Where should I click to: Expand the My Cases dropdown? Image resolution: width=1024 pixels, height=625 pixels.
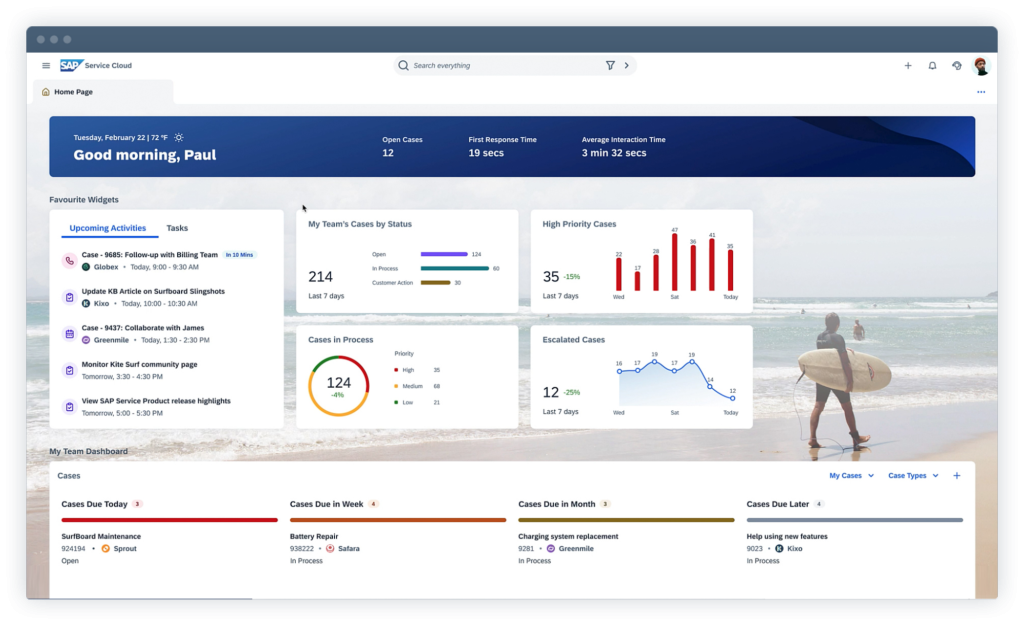[851, 476]
